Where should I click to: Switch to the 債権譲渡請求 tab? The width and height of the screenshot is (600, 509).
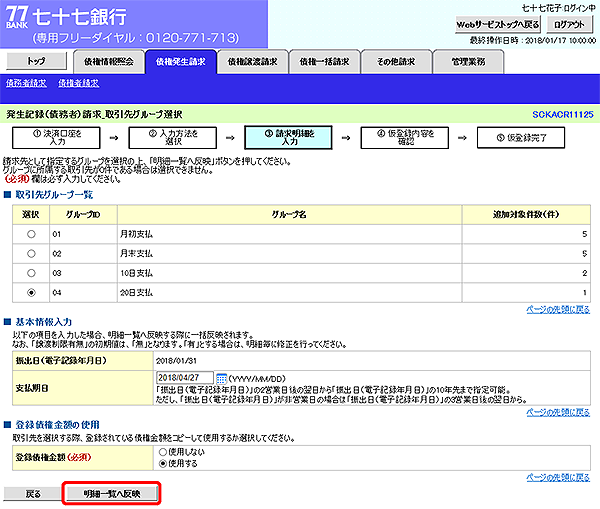click(x=253, y=62)
